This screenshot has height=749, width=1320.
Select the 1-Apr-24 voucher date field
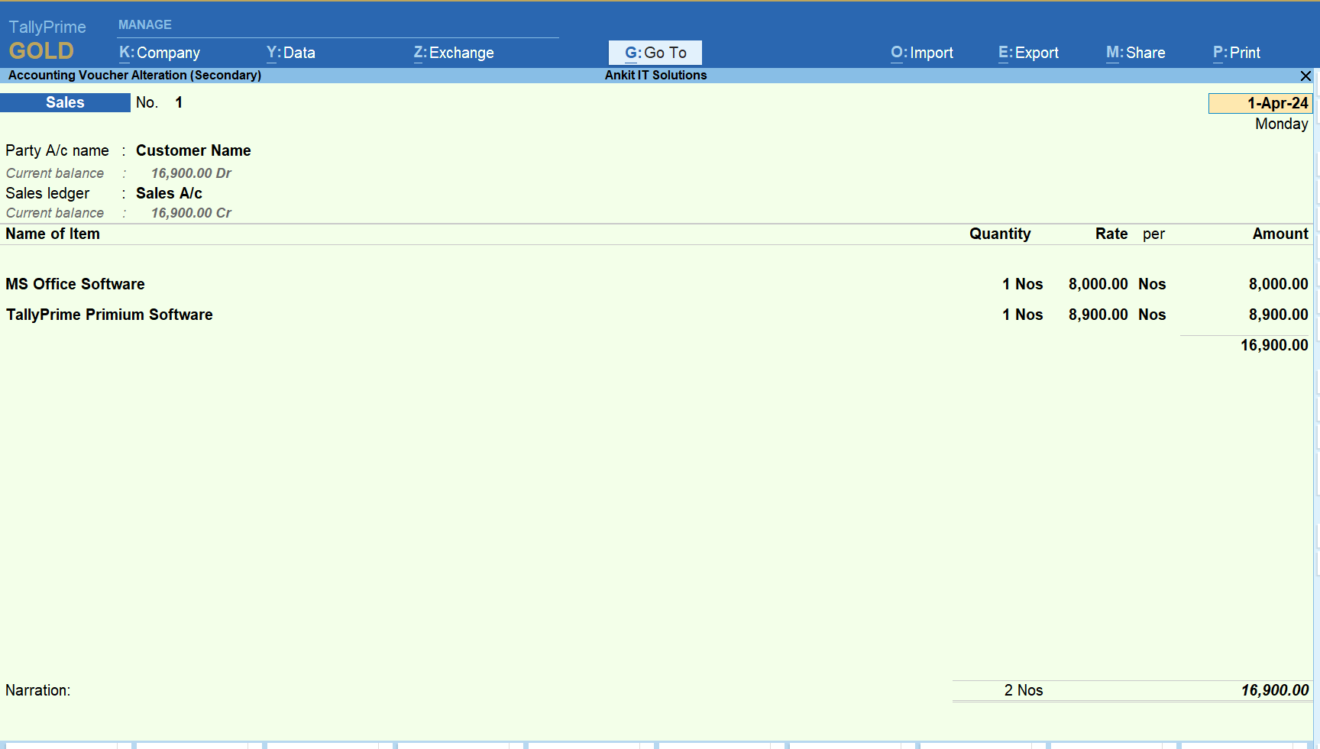(x=1260, y=103)
